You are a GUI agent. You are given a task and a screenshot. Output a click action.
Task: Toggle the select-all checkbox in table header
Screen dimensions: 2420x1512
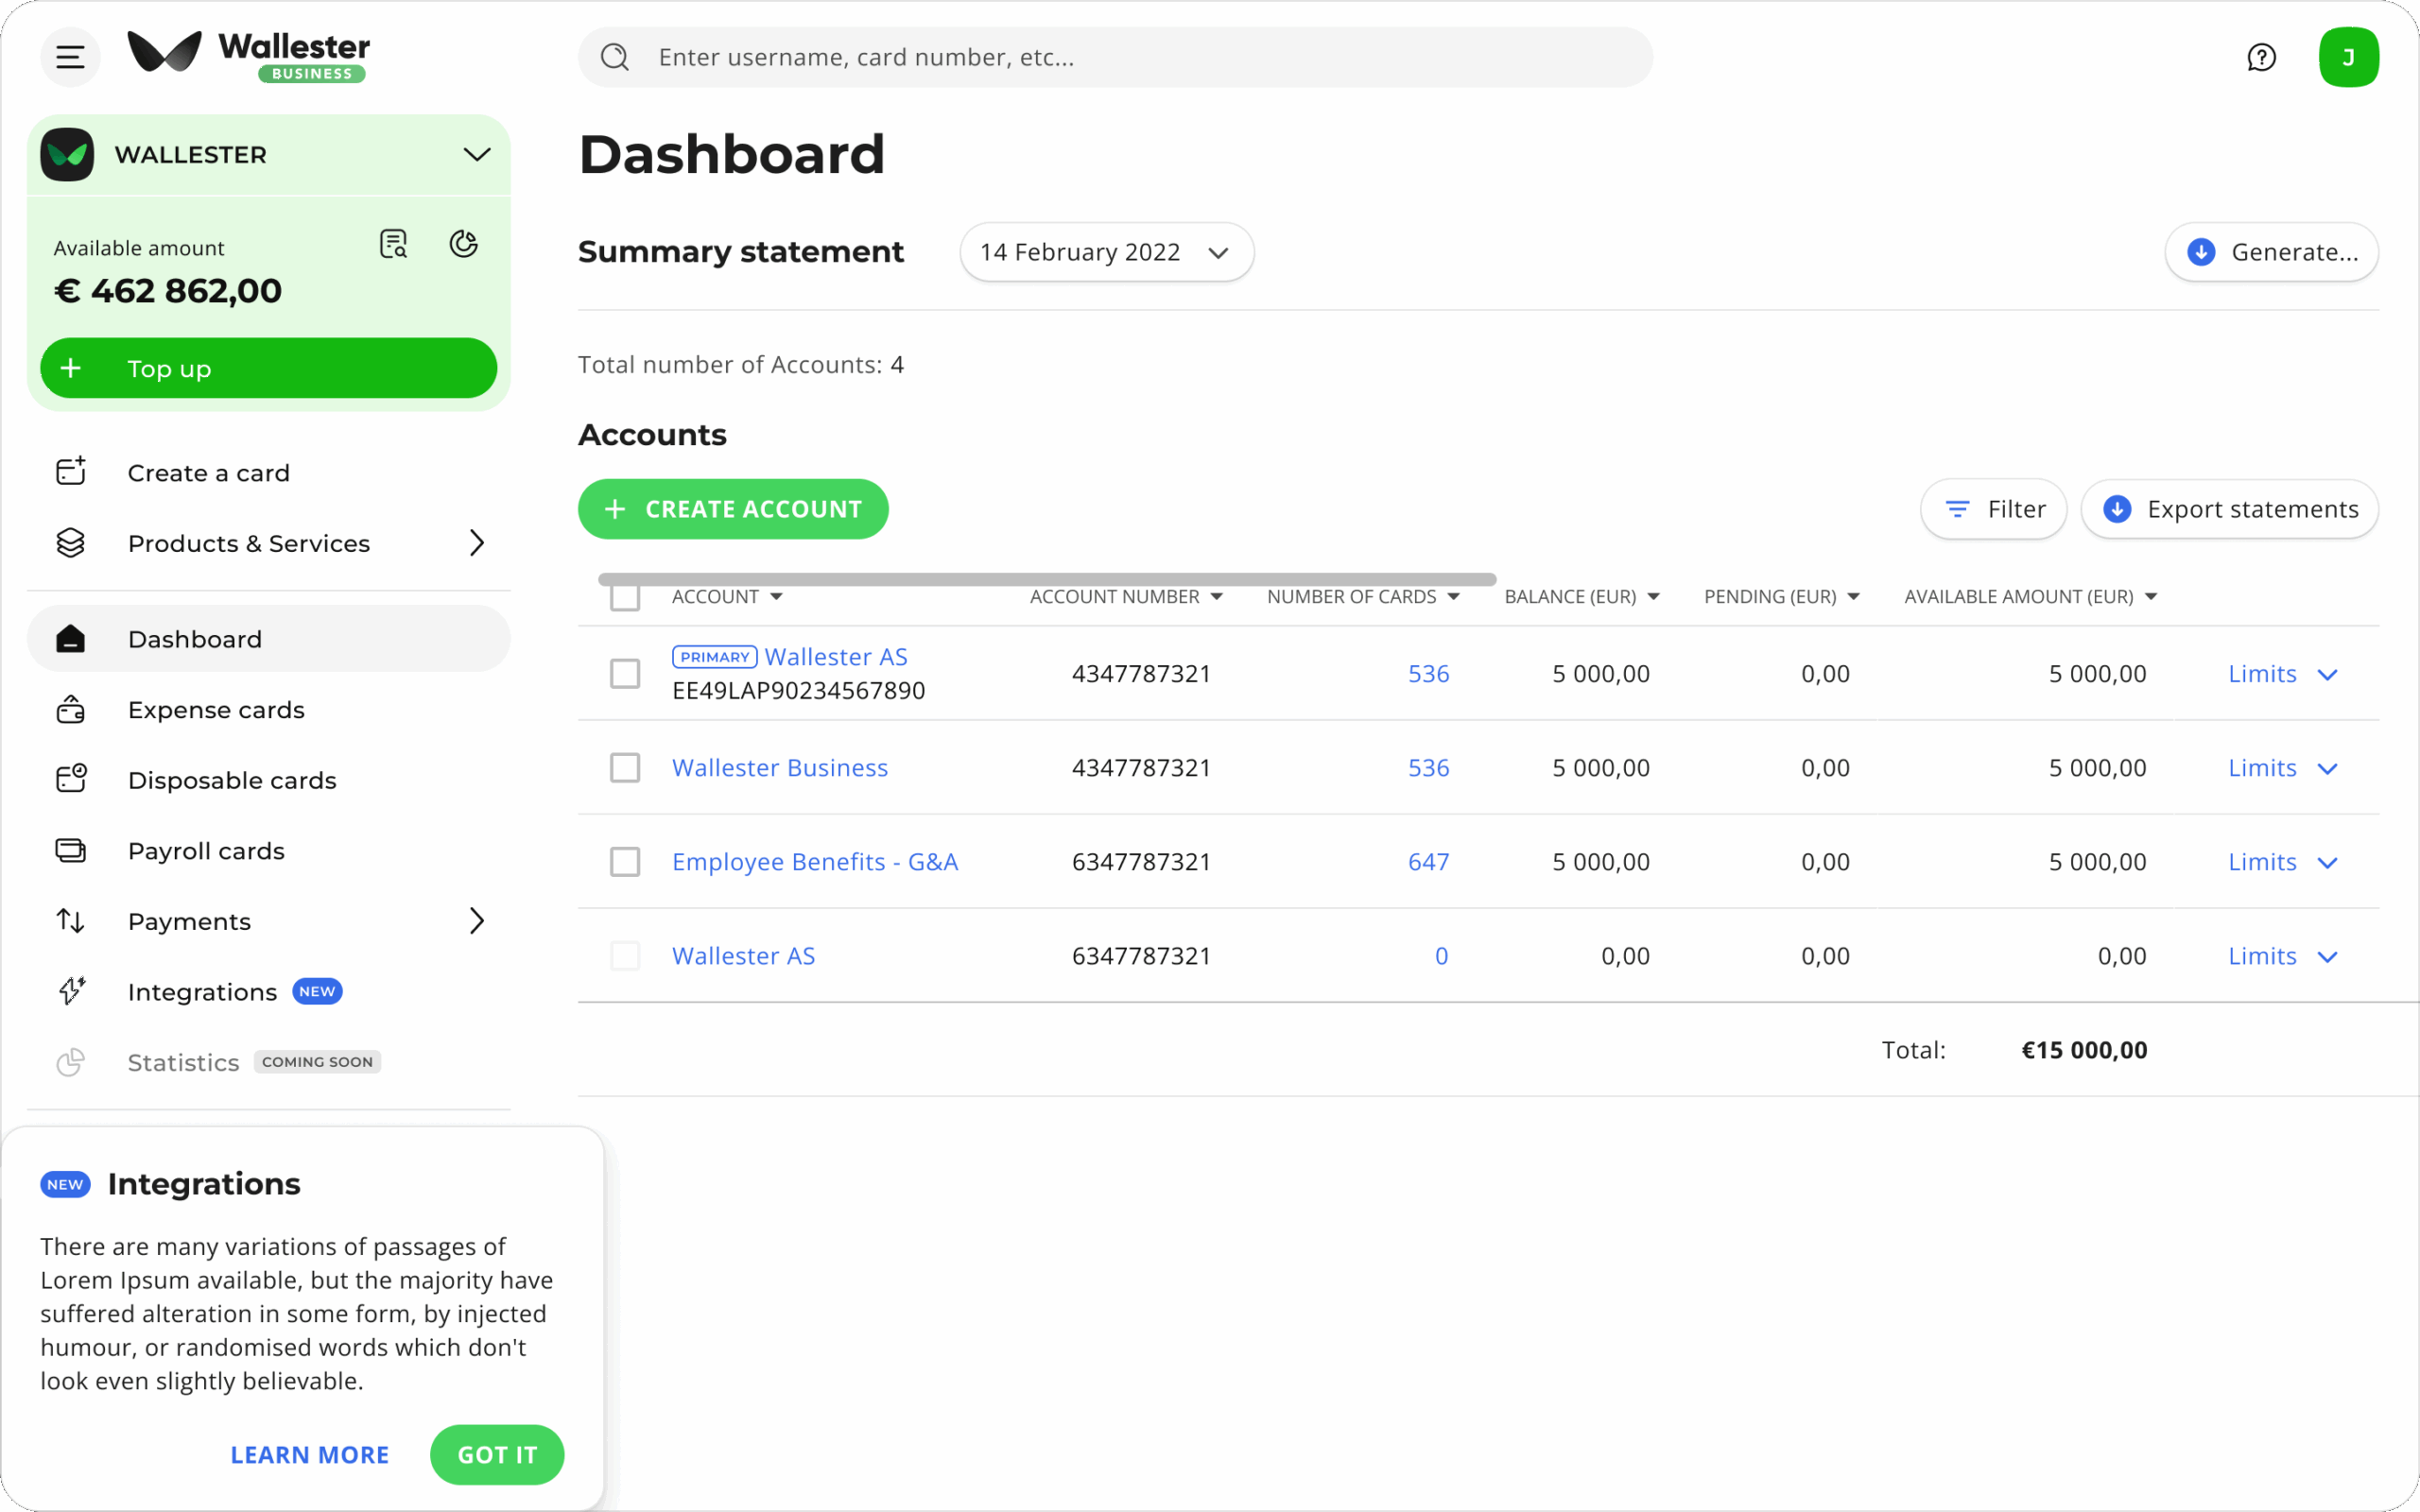(625, 598)
